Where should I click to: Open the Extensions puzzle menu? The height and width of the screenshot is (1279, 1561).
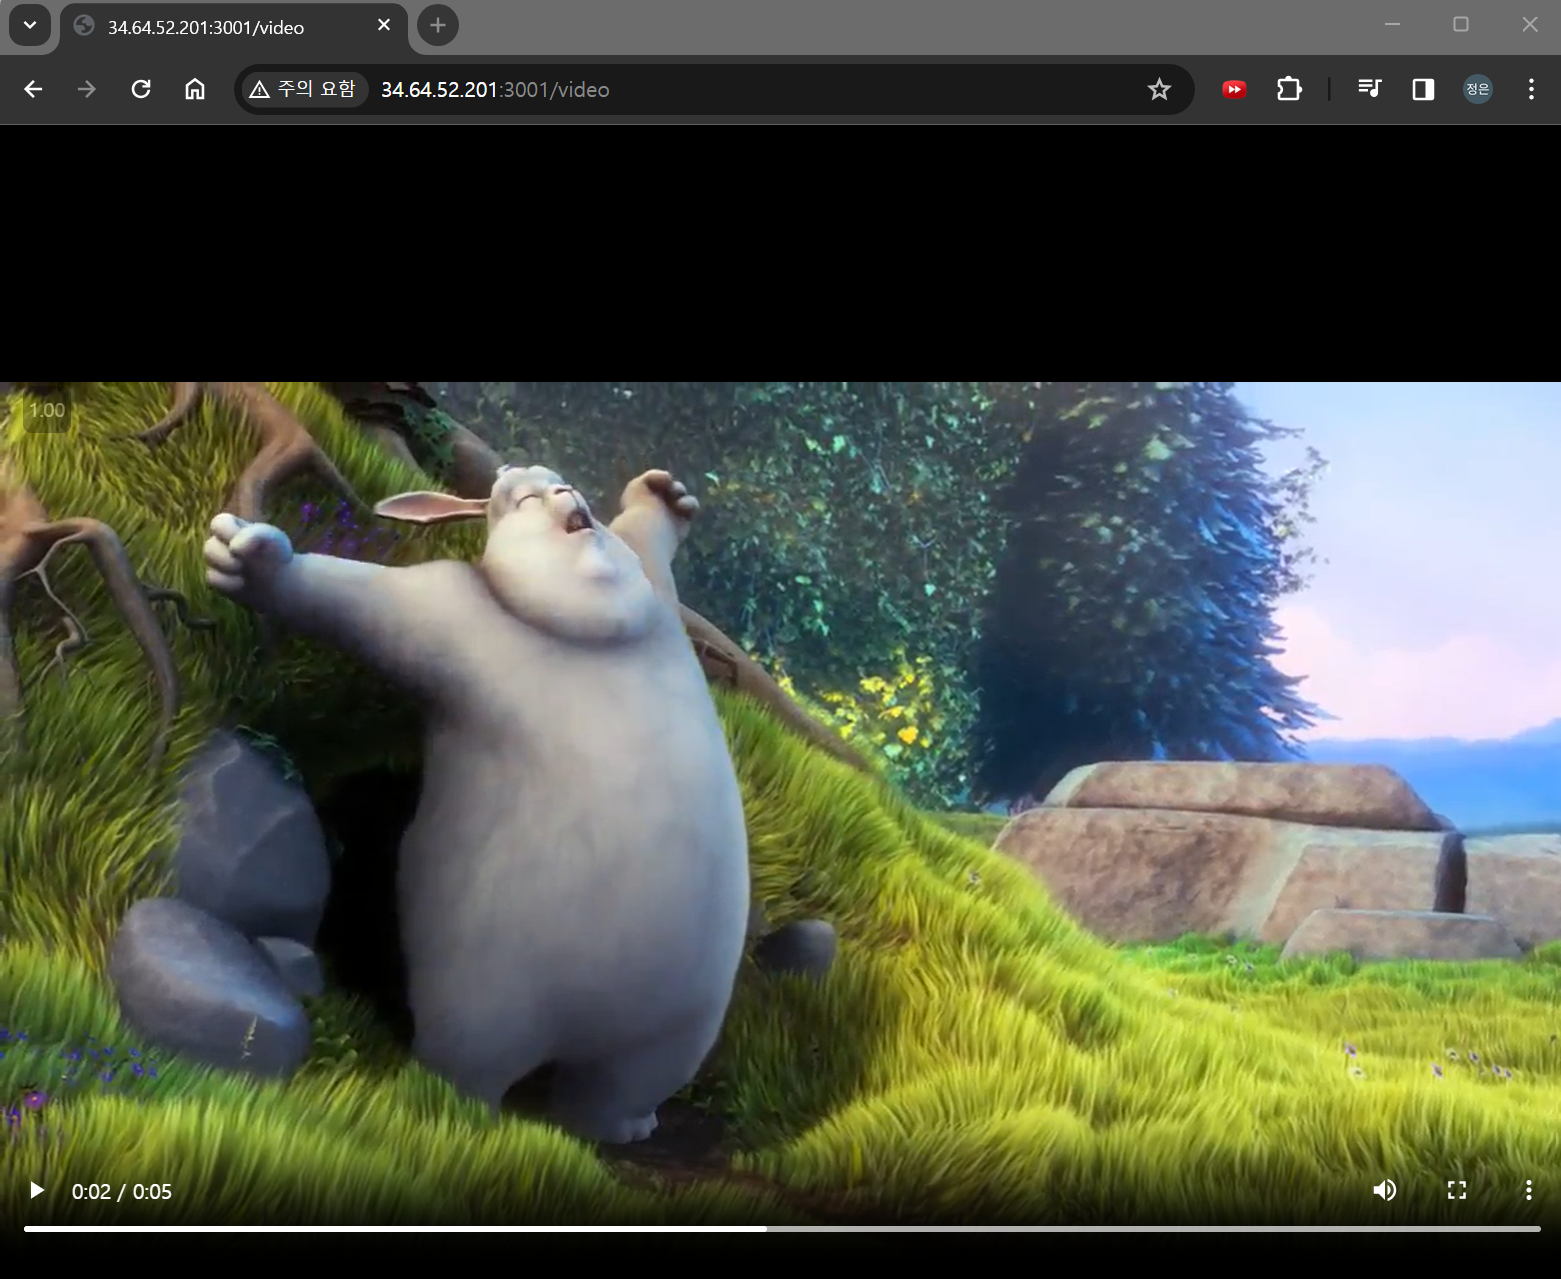(x=1289, y=89)
